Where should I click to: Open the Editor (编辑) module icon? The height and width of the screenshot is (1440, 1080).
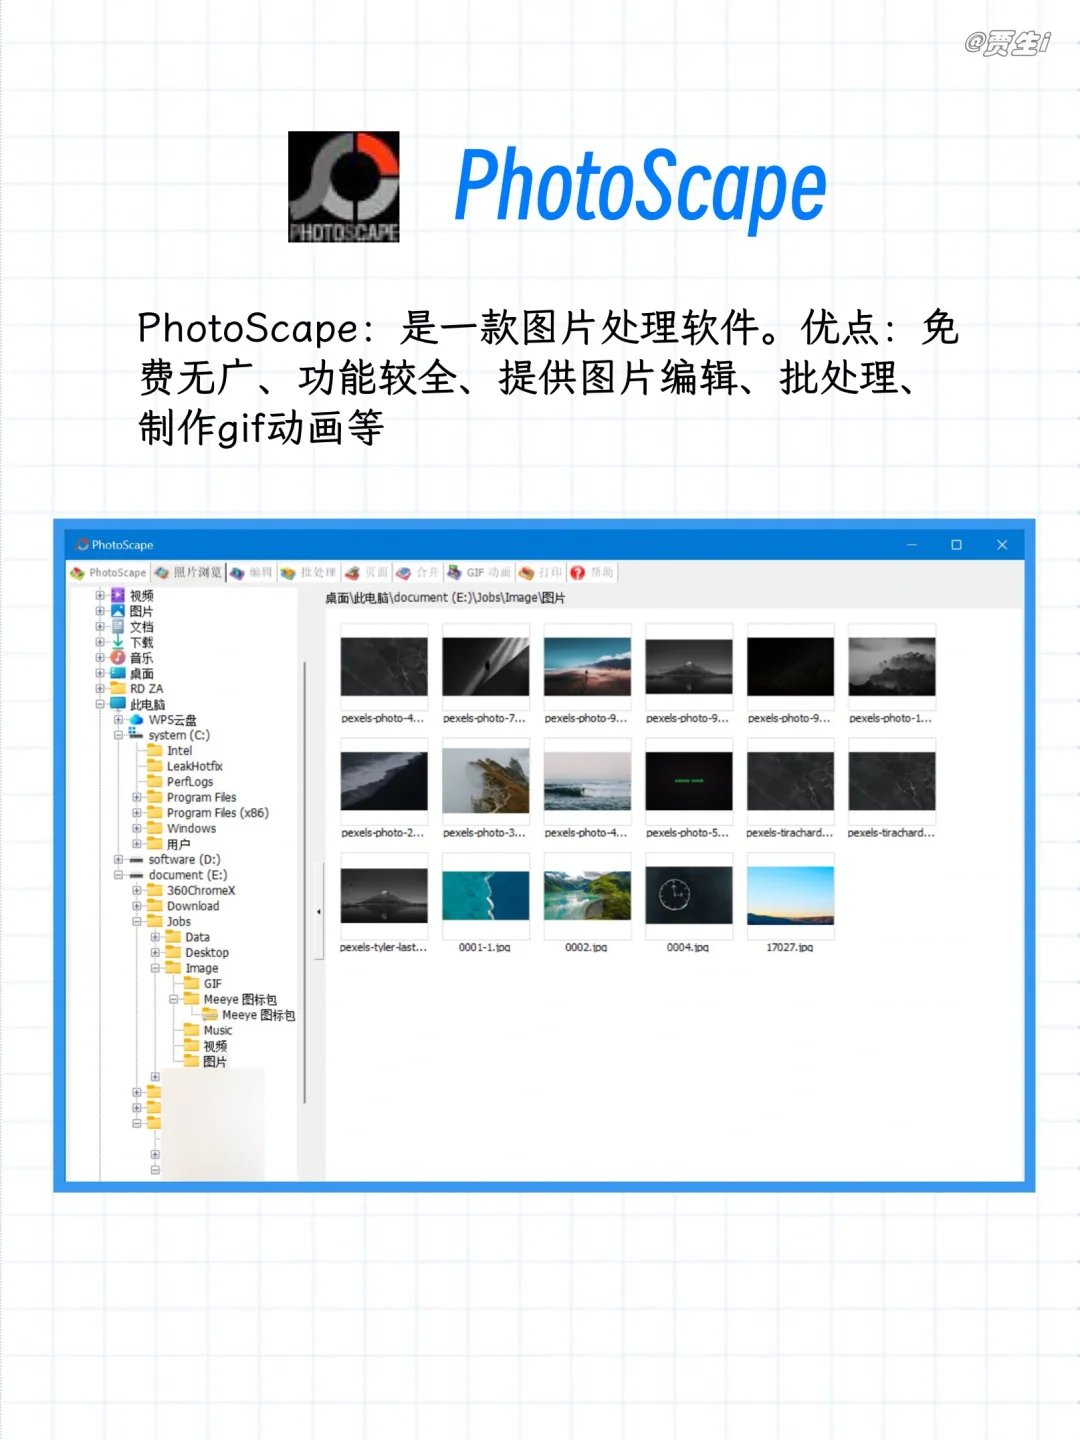tap(238, 571)
